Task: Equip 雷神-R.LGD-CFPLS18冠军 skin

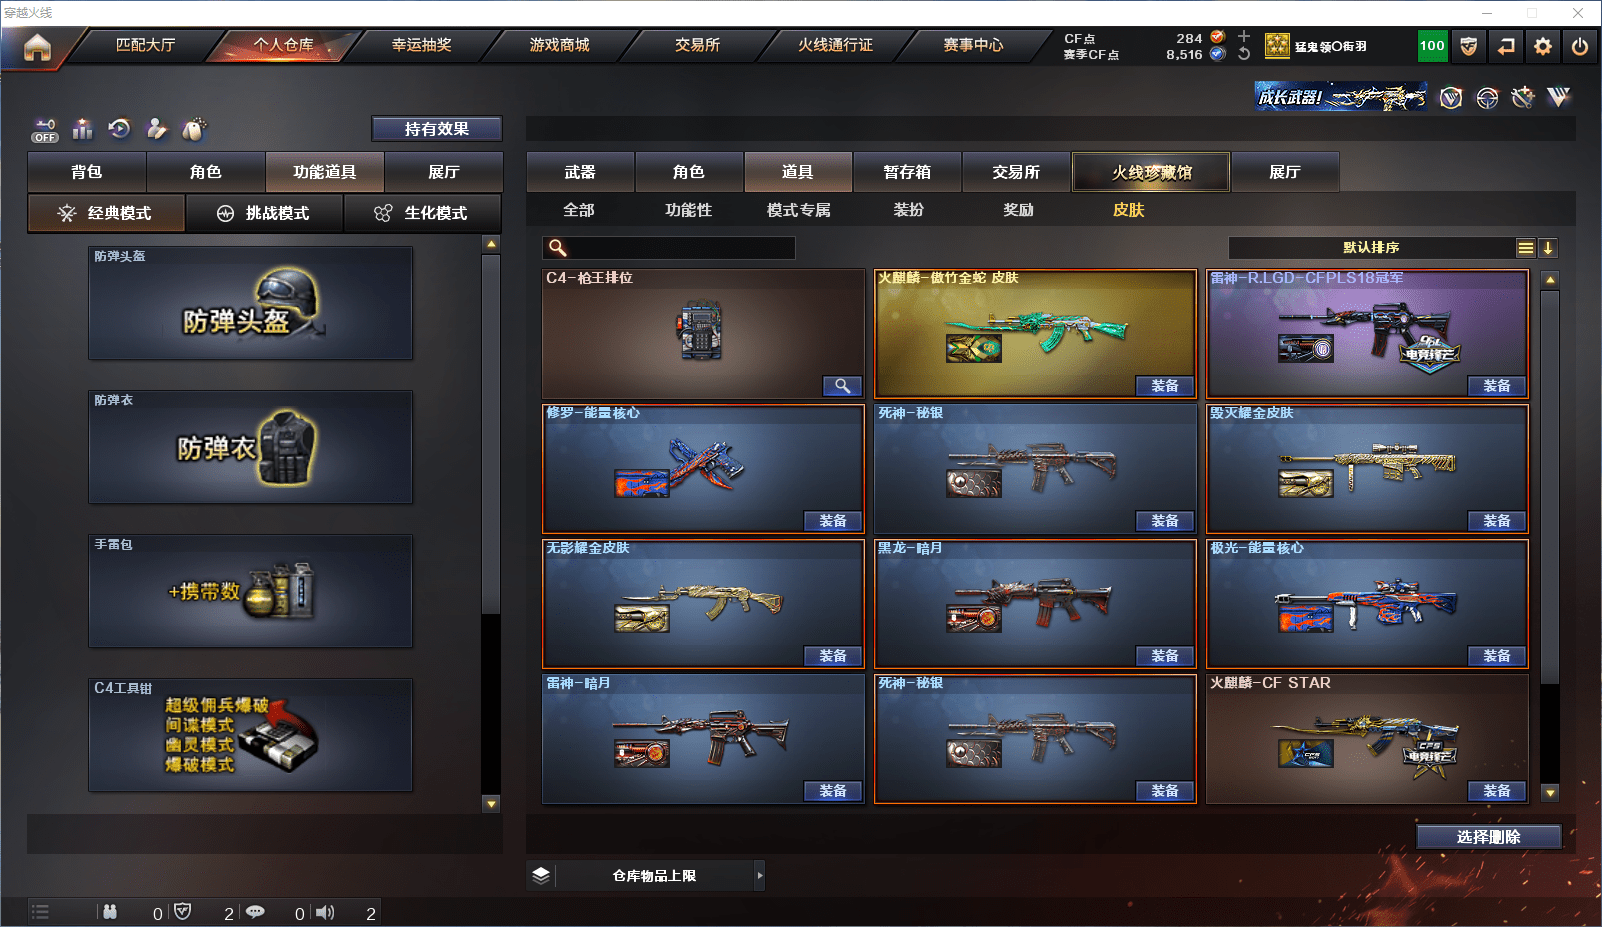Action: tap(1497, 386)
